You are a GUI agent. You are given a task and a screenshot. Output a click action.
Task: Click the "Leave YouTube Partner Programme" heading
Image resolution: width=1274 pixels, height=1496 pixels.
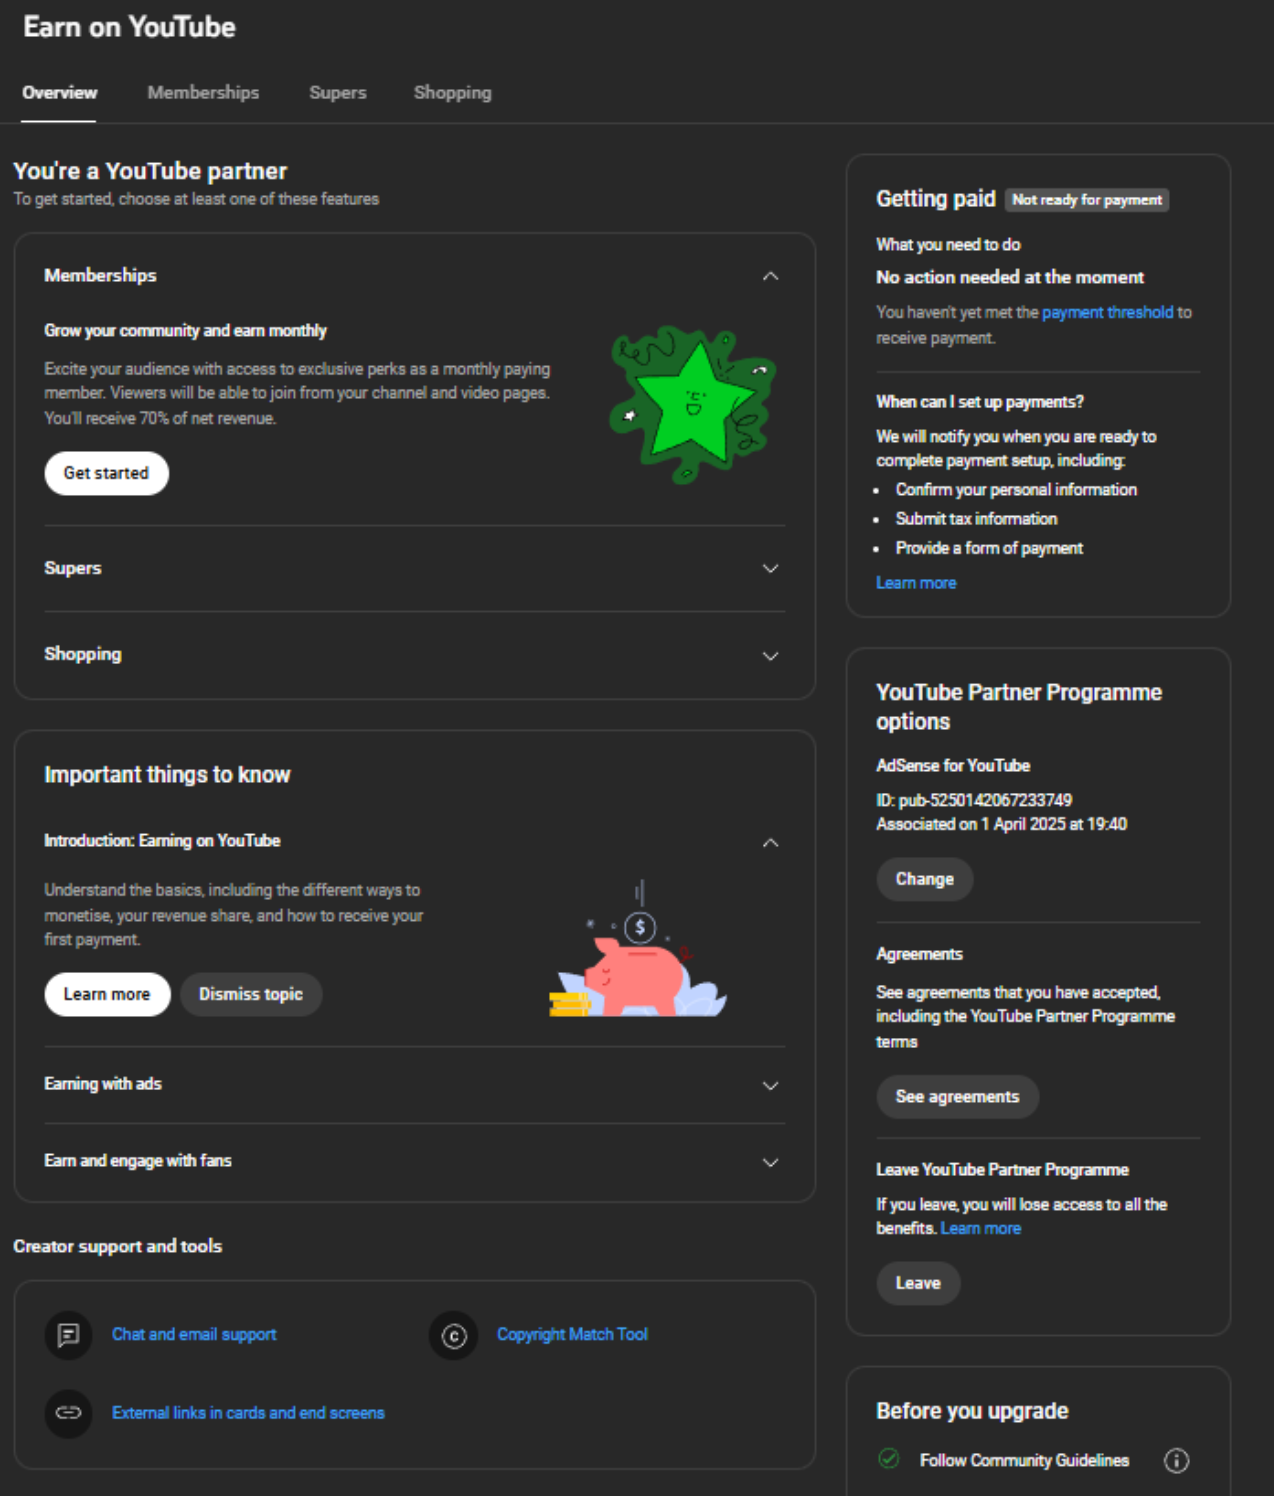[x=1002, y=1170]
